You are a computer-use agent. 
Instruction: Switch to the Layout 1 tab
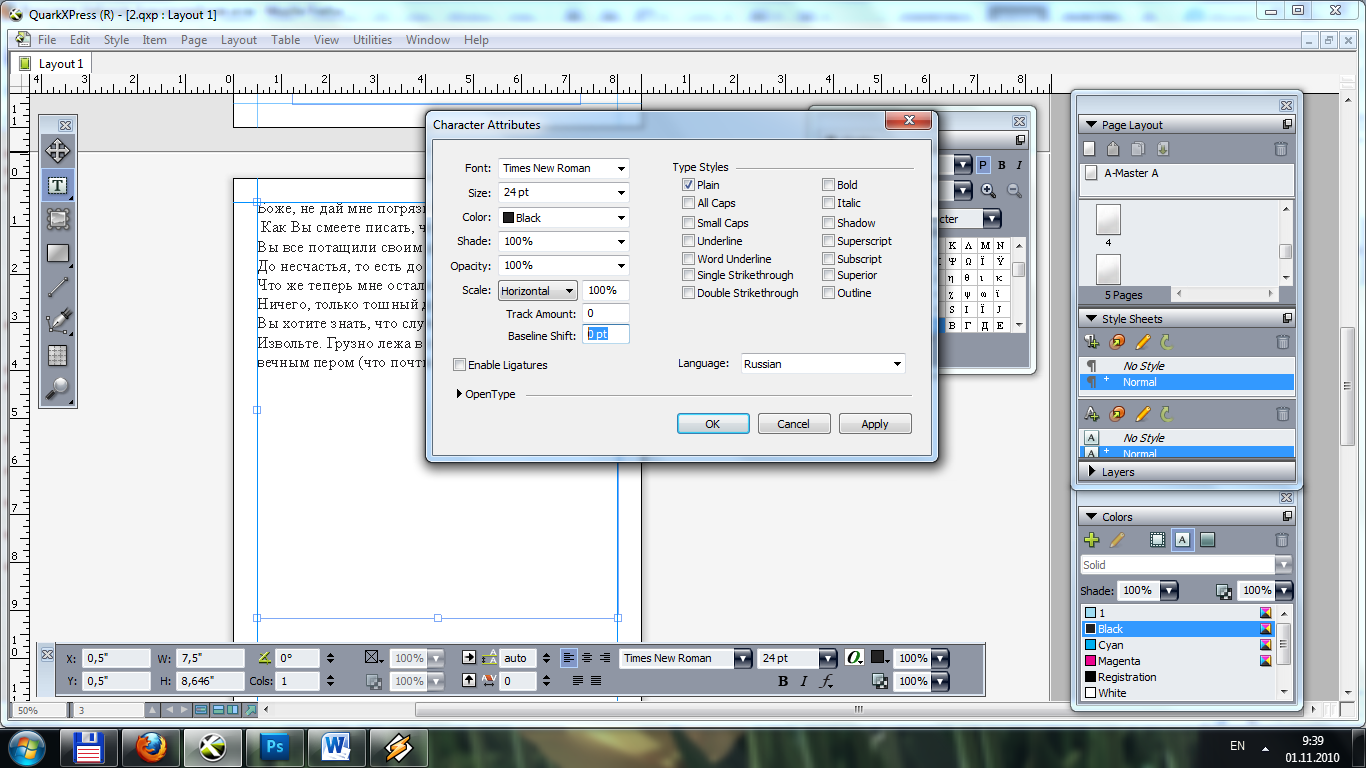click(52, 63)
